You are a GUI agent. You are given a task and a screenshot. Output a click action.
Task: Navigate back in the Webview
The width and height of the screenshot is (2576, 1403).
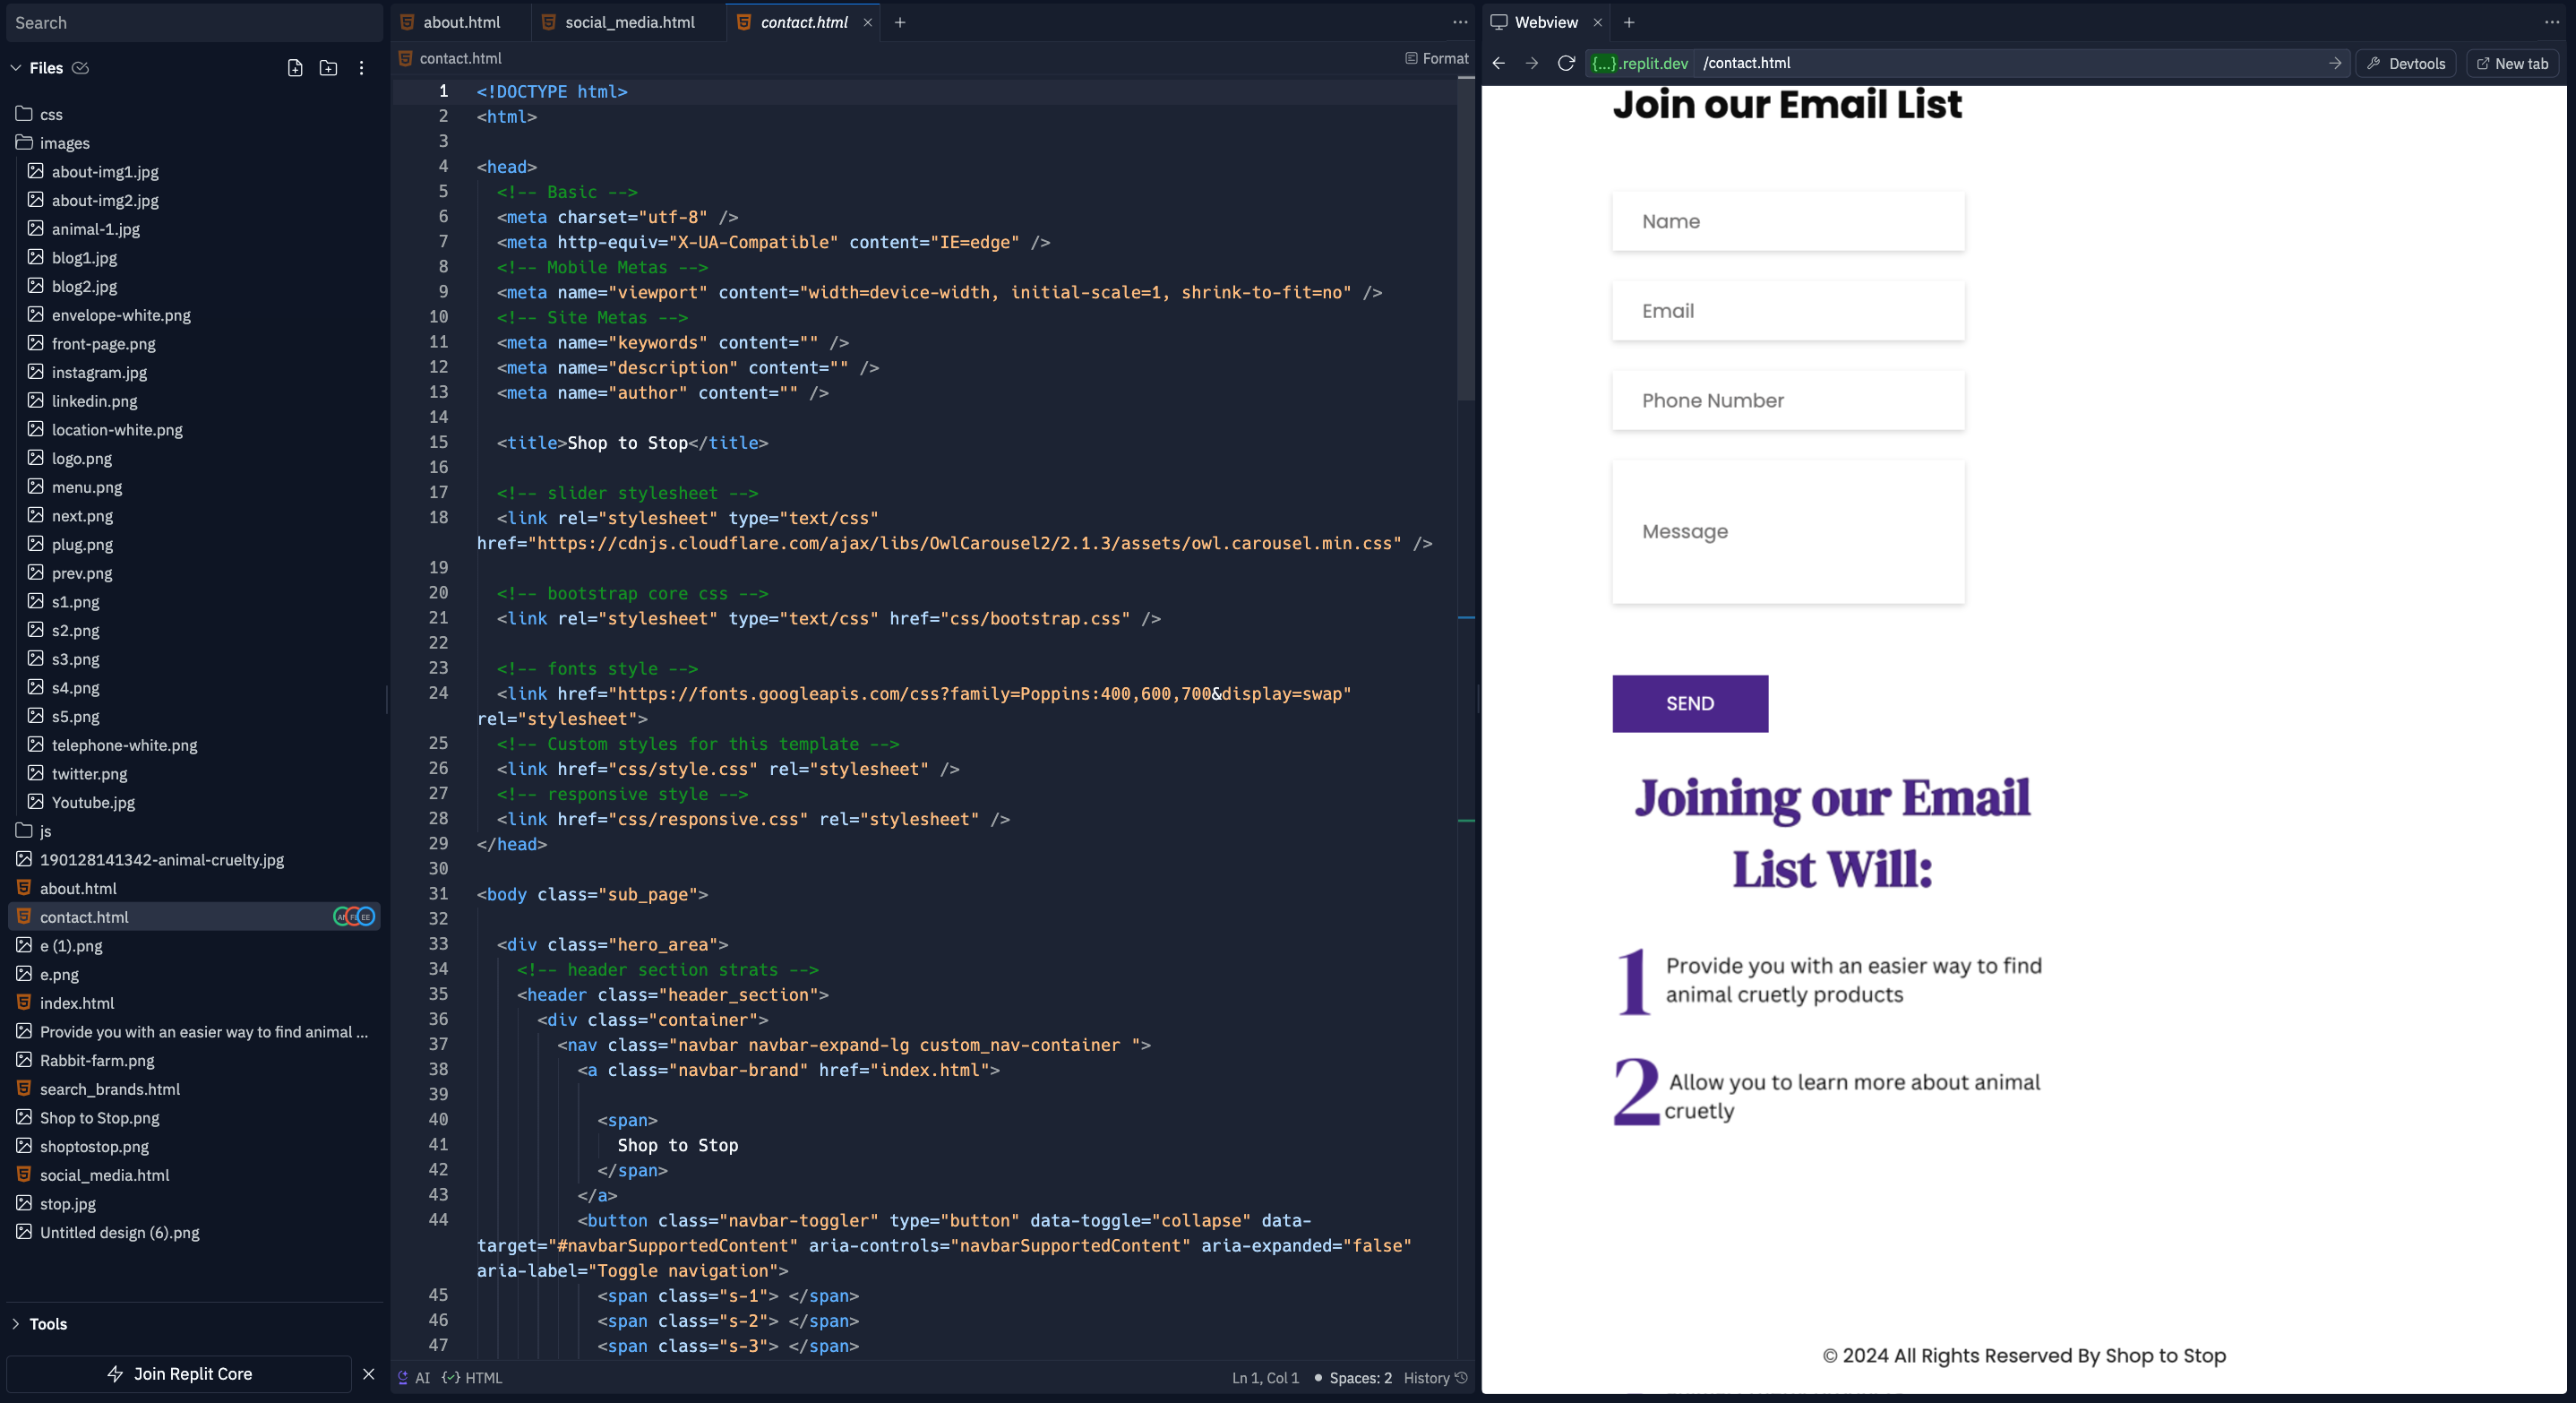pos(1498,62)
